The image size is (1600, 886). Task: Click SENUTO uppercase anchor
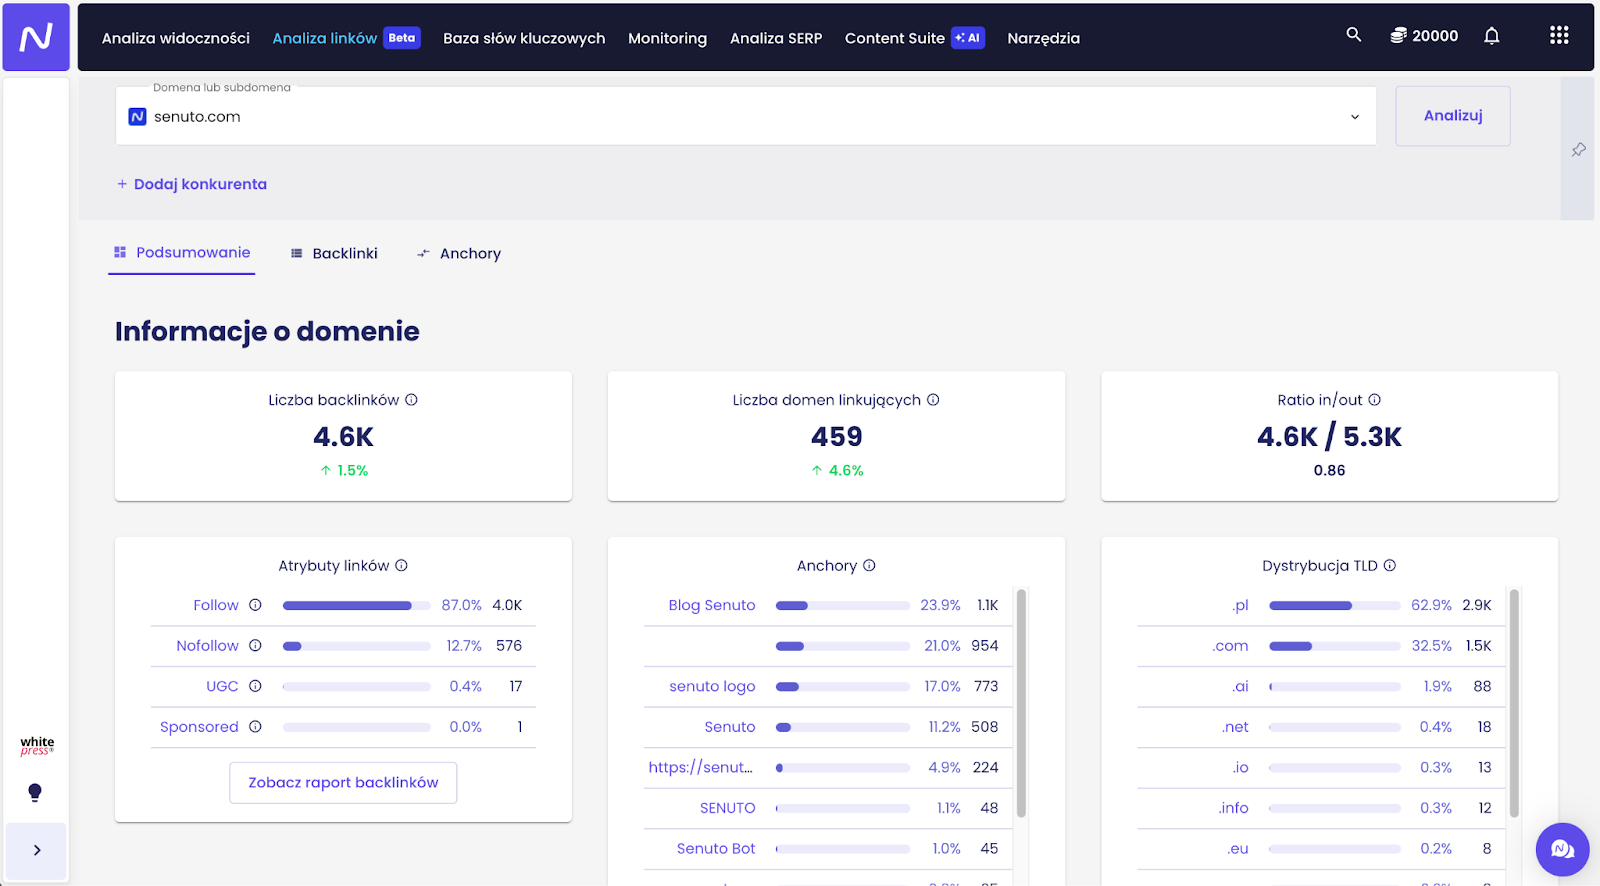click(727, 808)
